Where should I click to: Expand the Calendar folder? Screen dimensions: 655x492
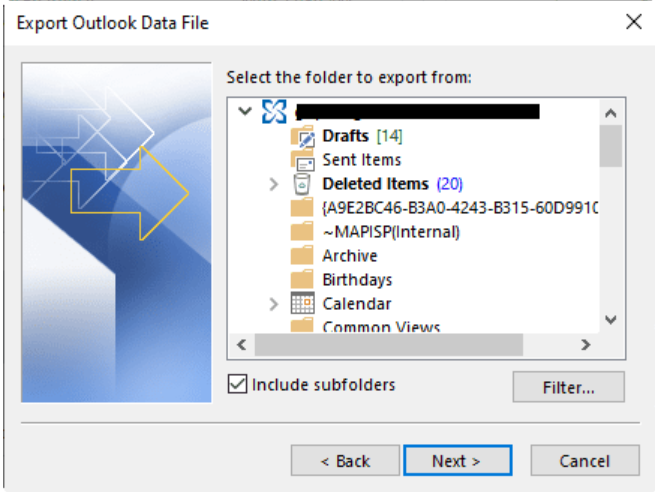coord(274,304)
